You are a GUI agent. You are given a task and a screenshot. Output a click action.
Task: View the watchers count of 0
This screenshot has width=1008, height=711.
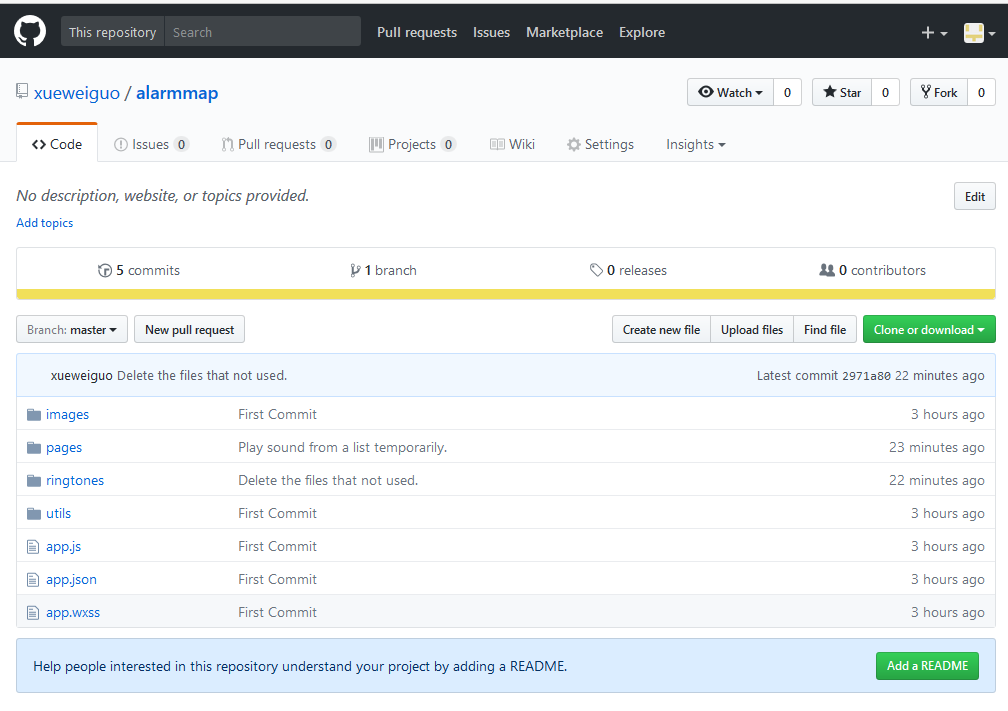[788, 93]
